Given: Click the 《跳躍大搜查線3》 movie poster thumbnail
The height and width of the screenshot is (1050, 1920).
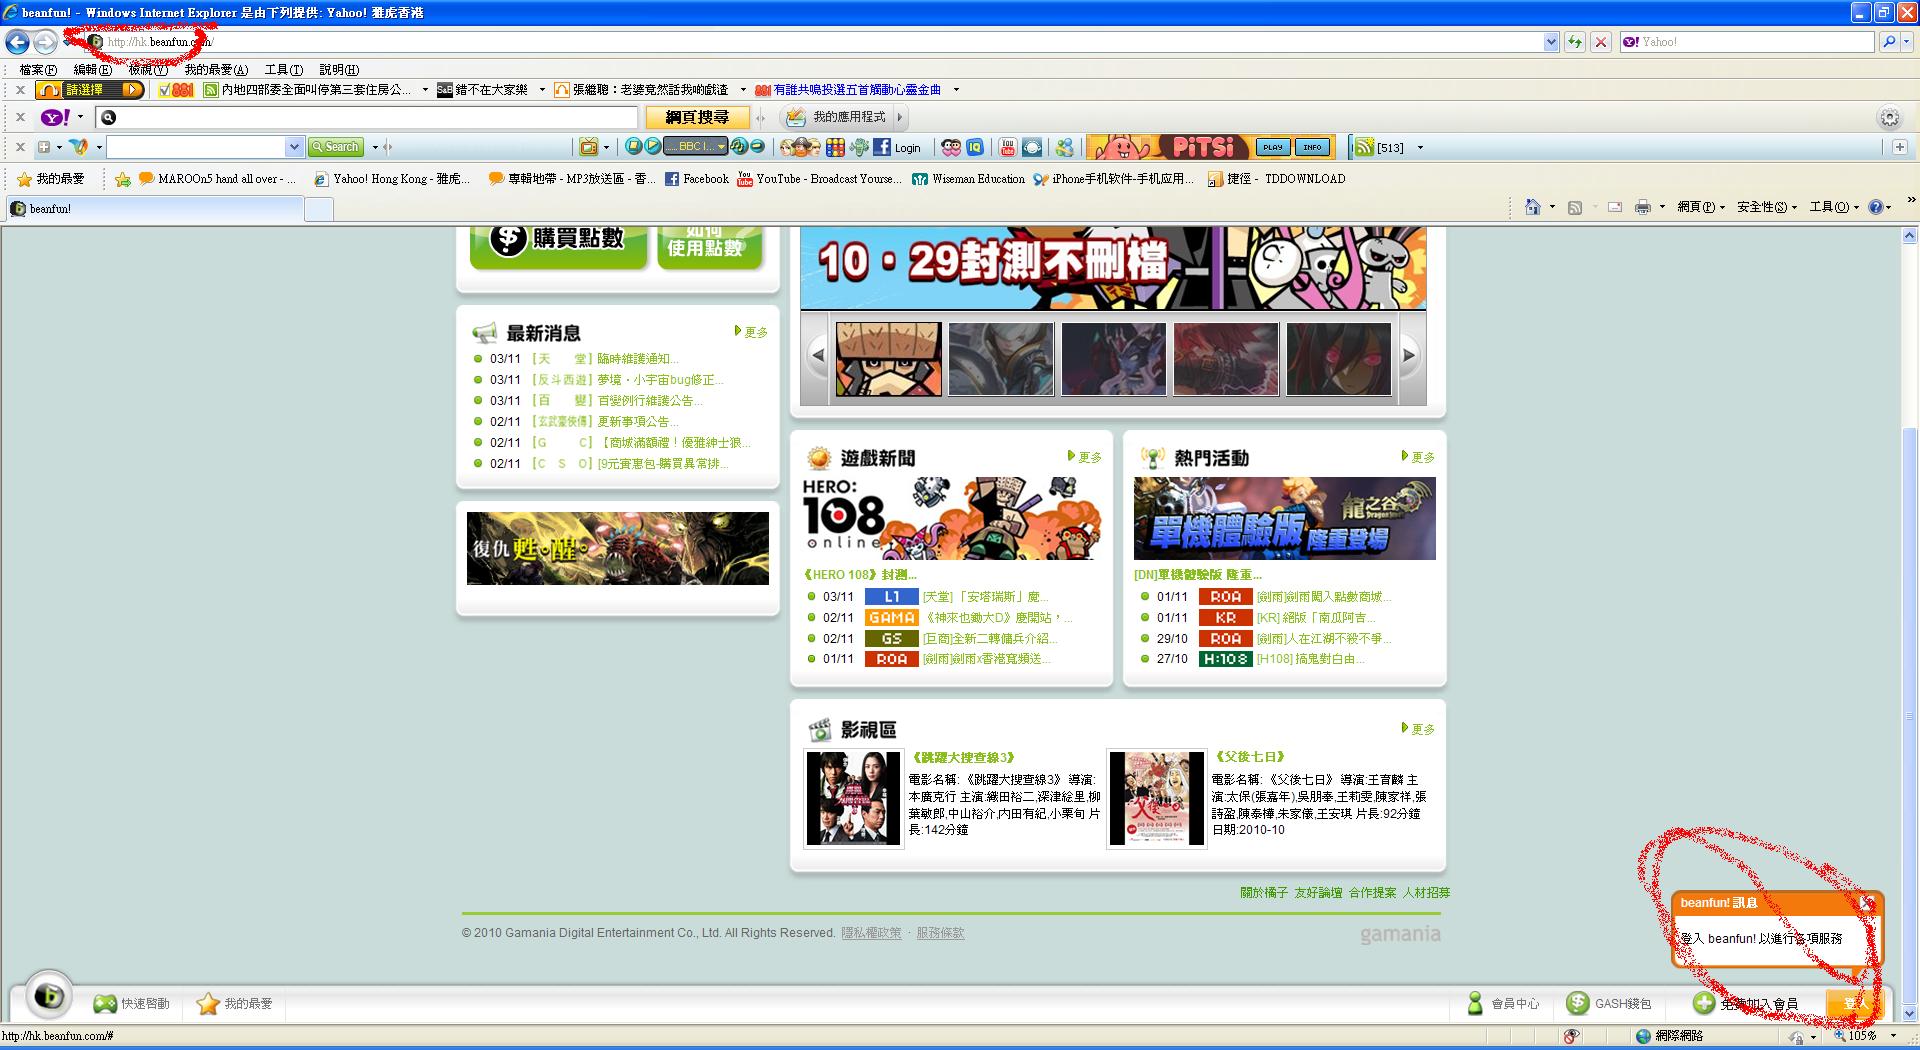Looking at the screenshot, I should point(853,798).
